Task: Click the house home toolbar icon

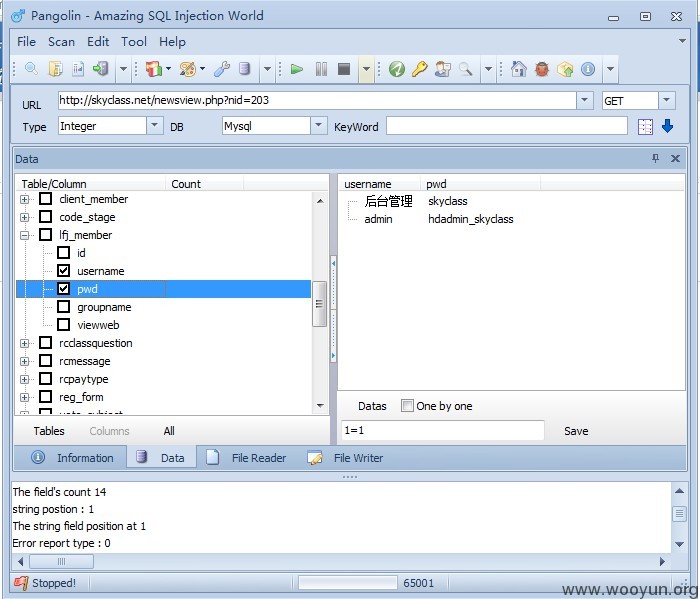Action: point(519,69)
